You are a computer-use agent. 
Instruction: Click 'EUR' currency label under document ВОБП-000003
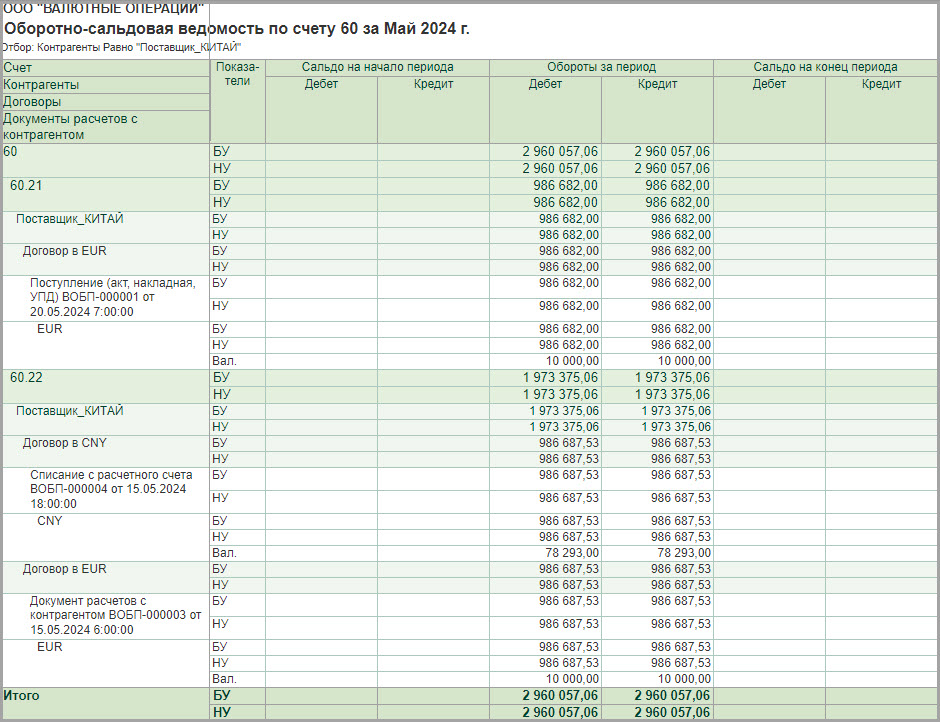50,646
